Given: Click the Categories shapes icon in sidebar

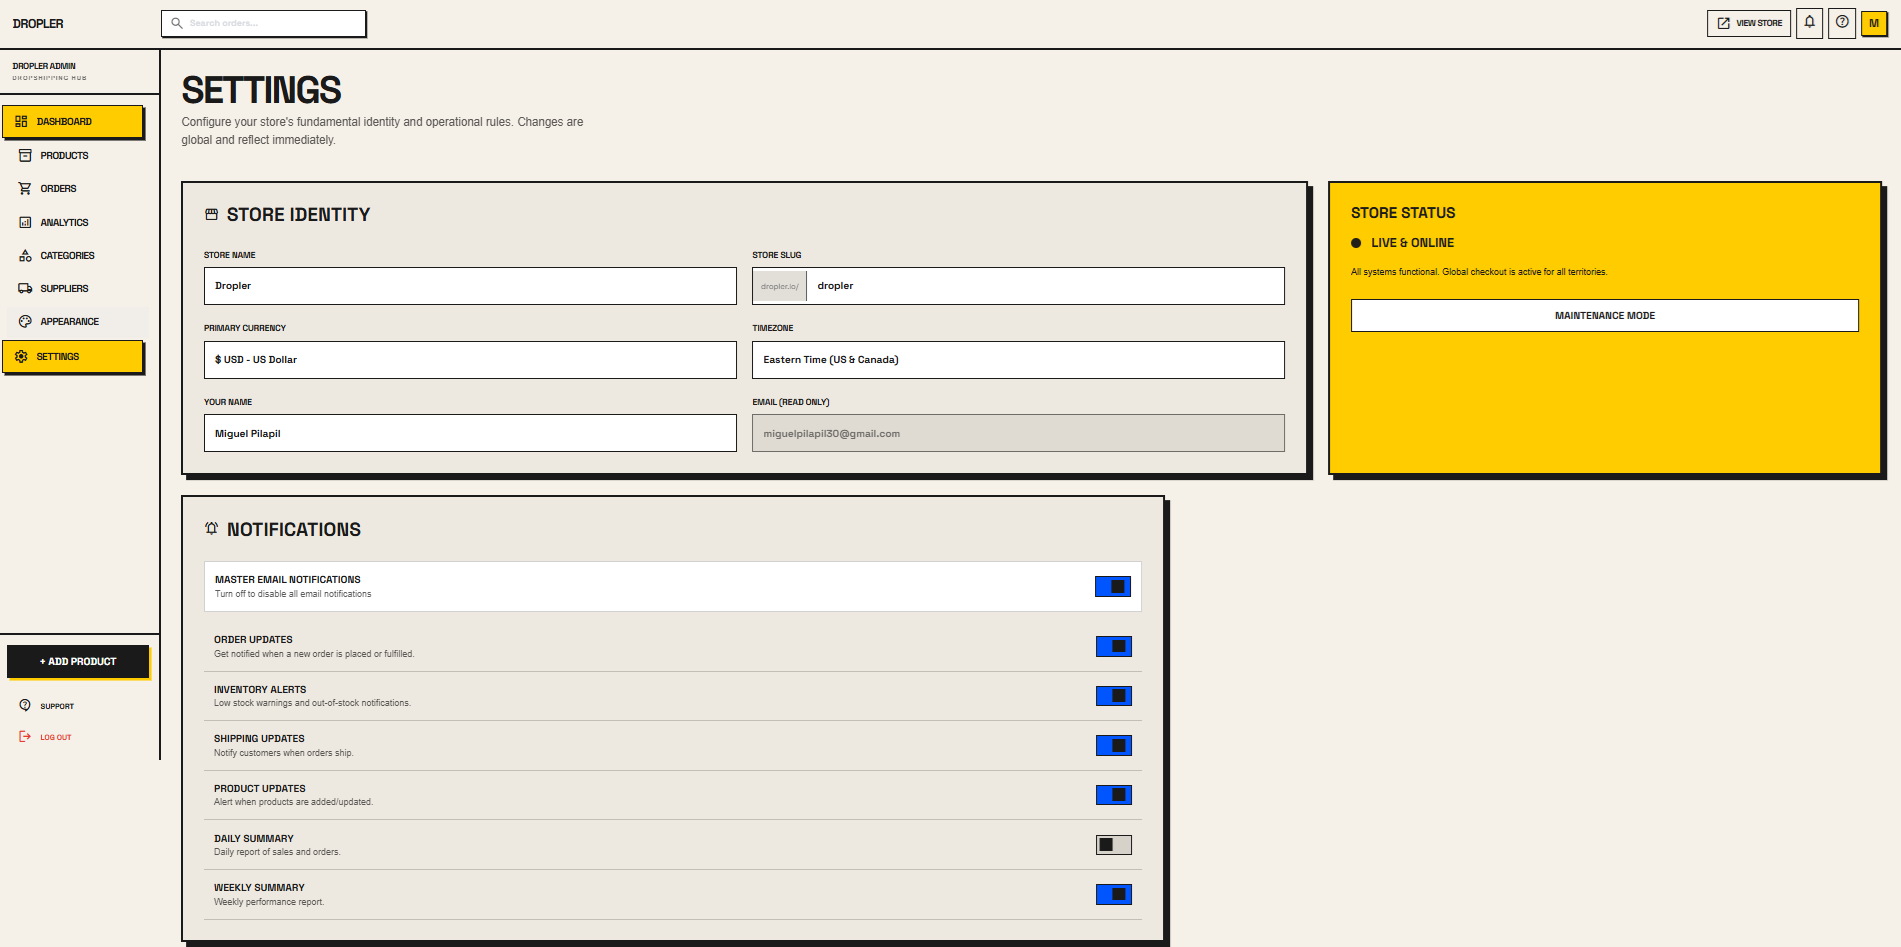Looking at the screenshot, I should pyautogui.click(x=25, y=256).
